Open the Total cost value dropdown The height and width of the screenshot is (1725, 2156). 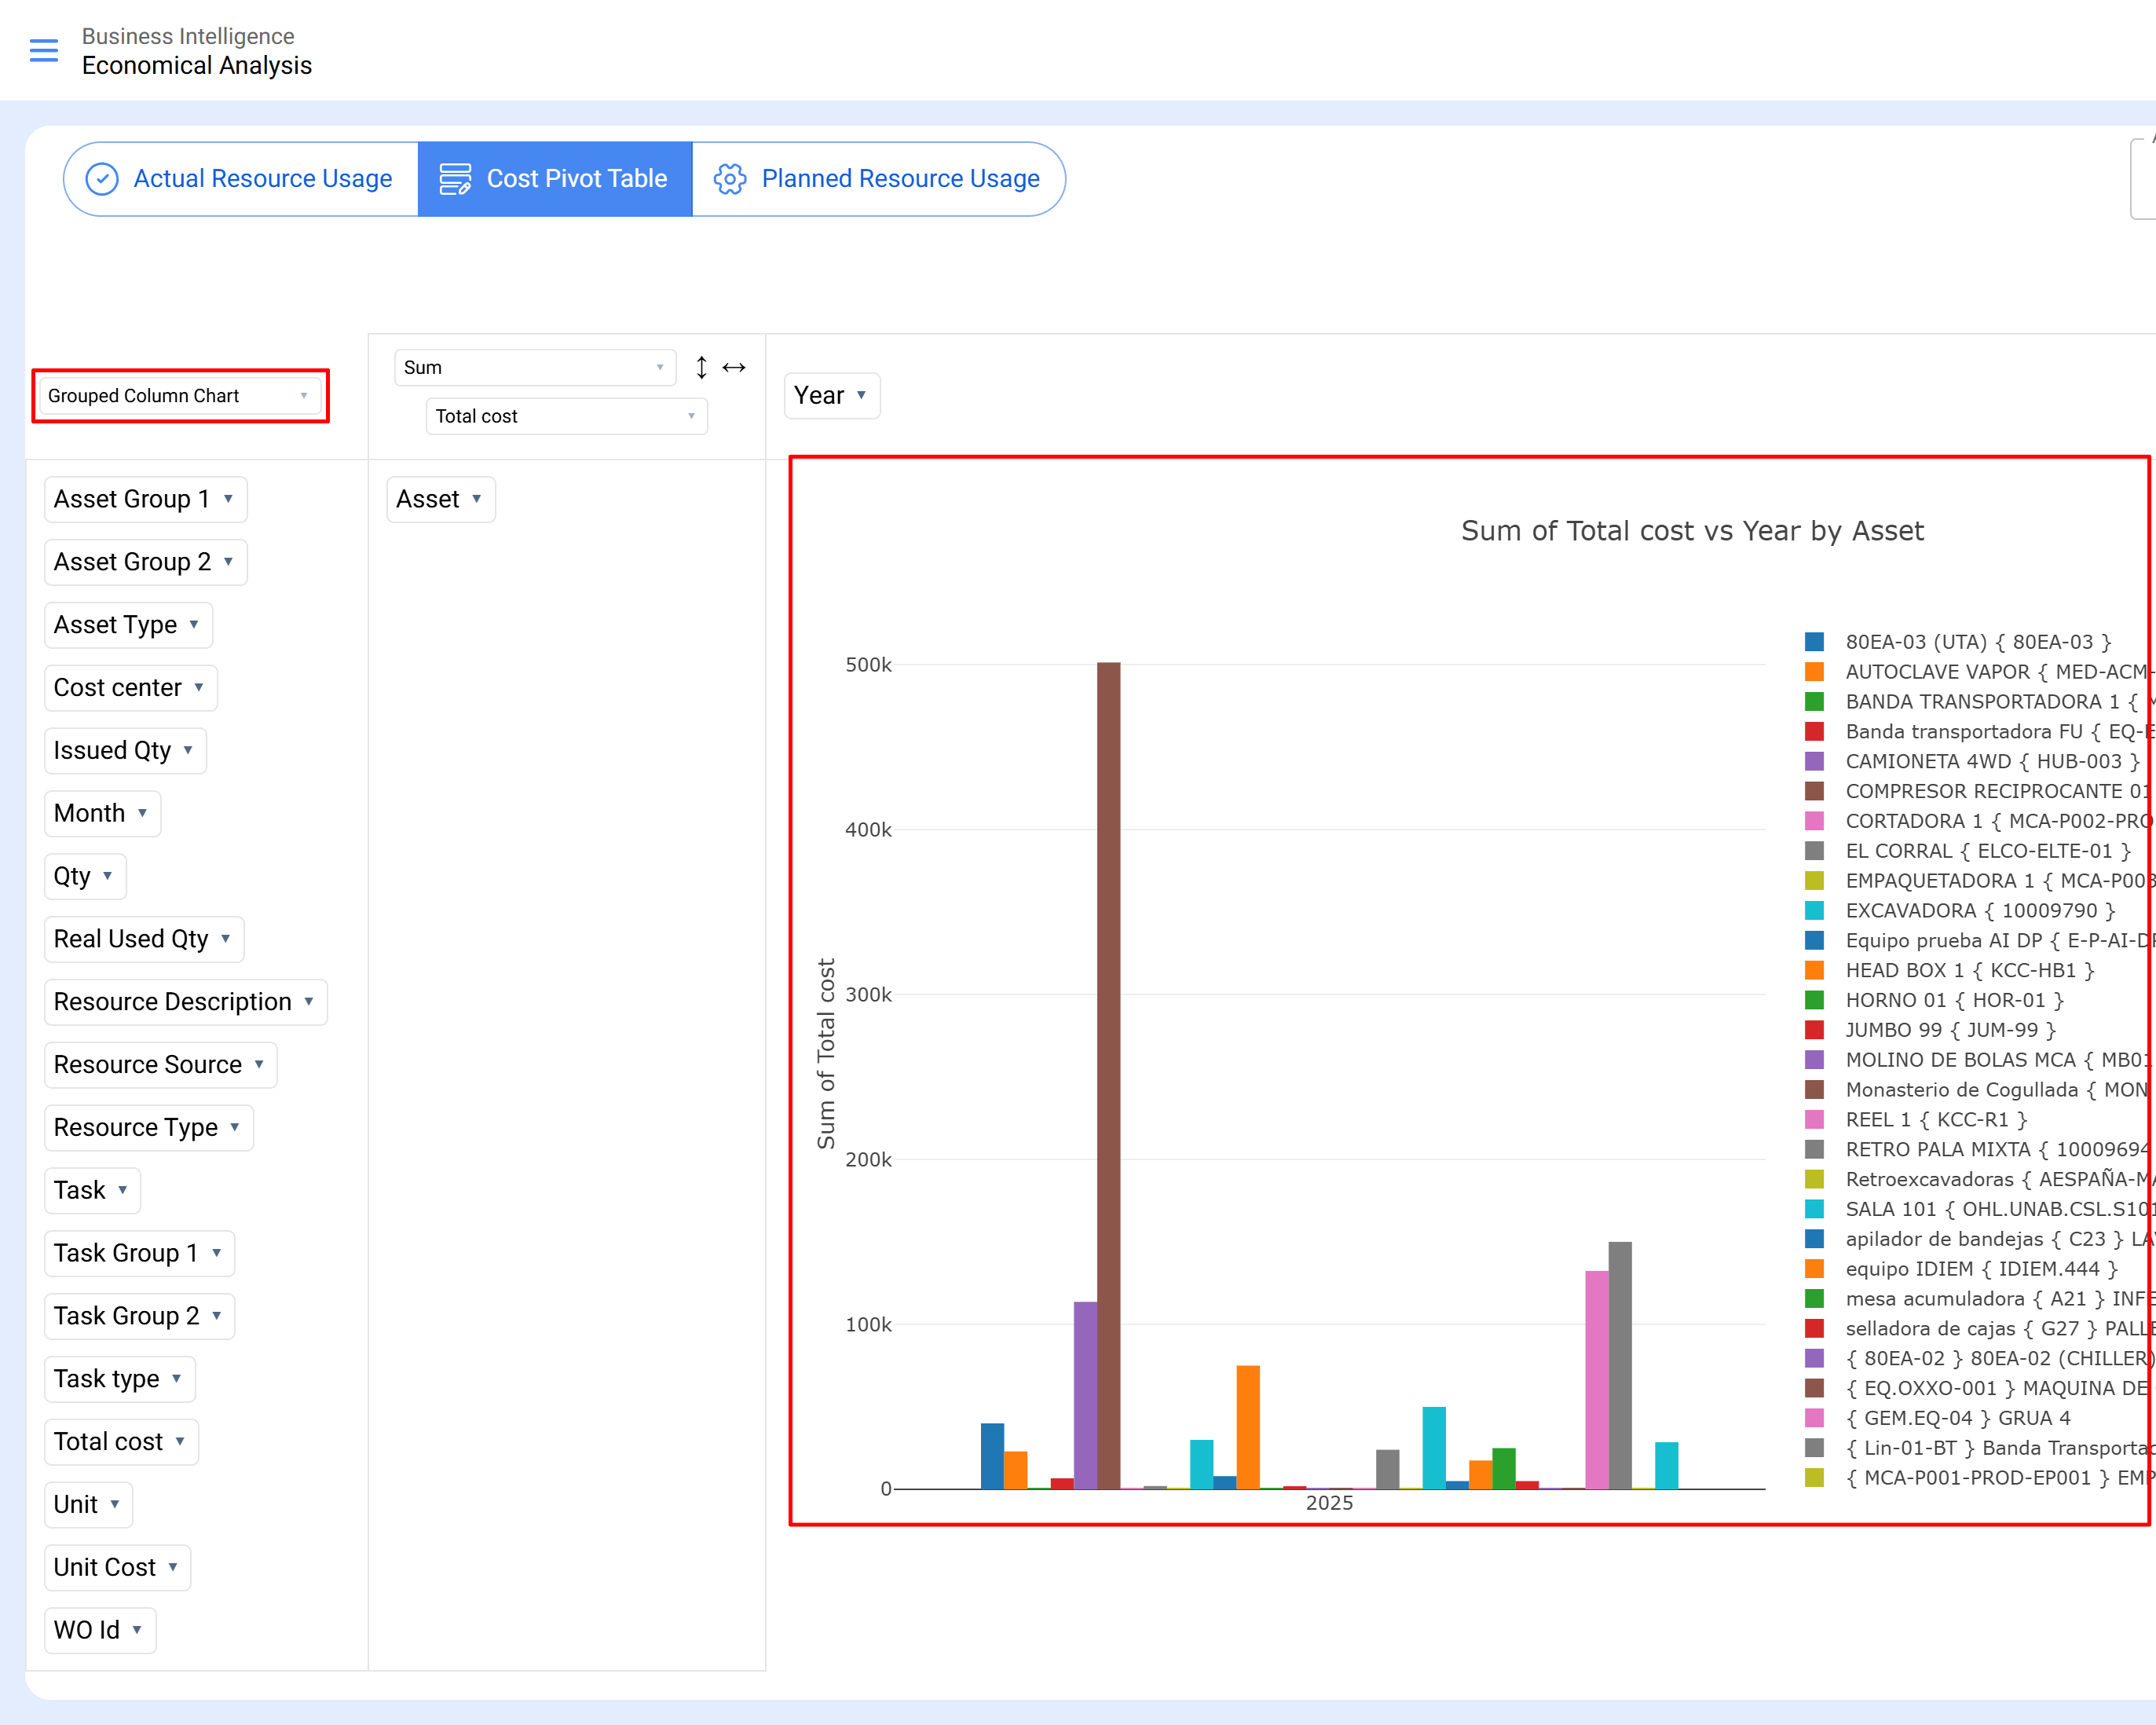pyautogui.click(x=566, y=416)
